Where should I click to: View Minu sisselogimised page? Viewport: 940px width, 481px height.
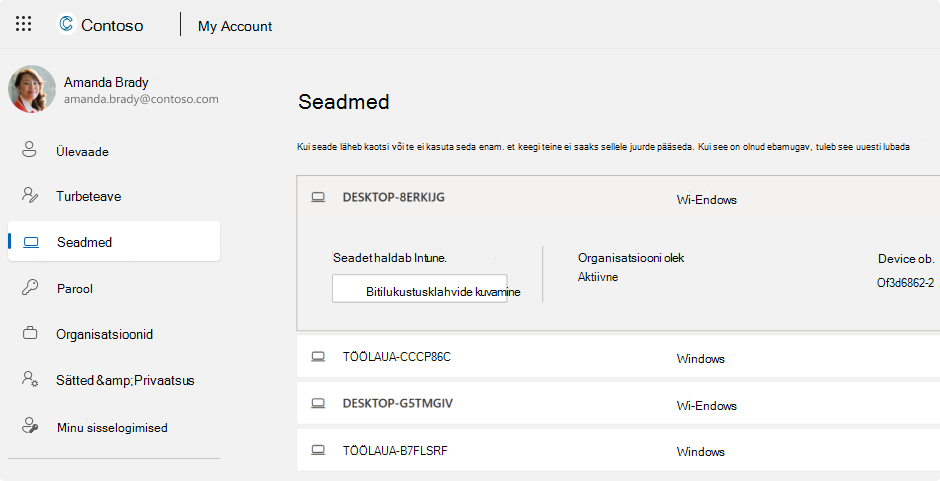click(x=114, y=427)
